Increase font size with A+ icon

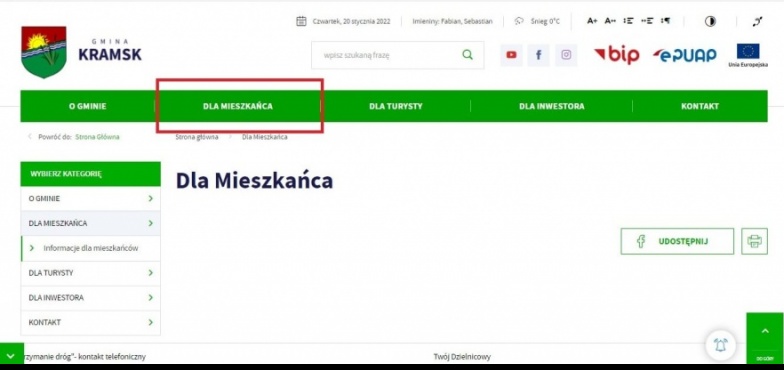(592, 21)
